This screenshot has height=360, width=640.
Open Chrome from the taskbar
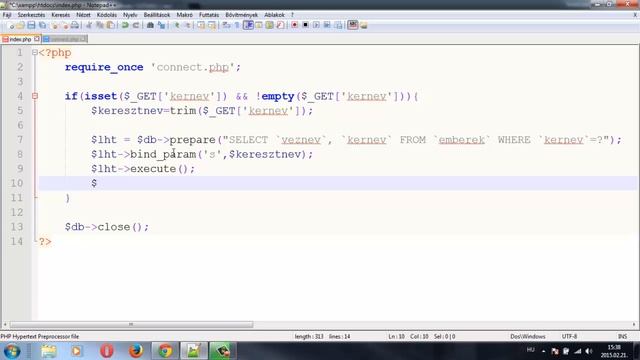[x=165, y=351]
